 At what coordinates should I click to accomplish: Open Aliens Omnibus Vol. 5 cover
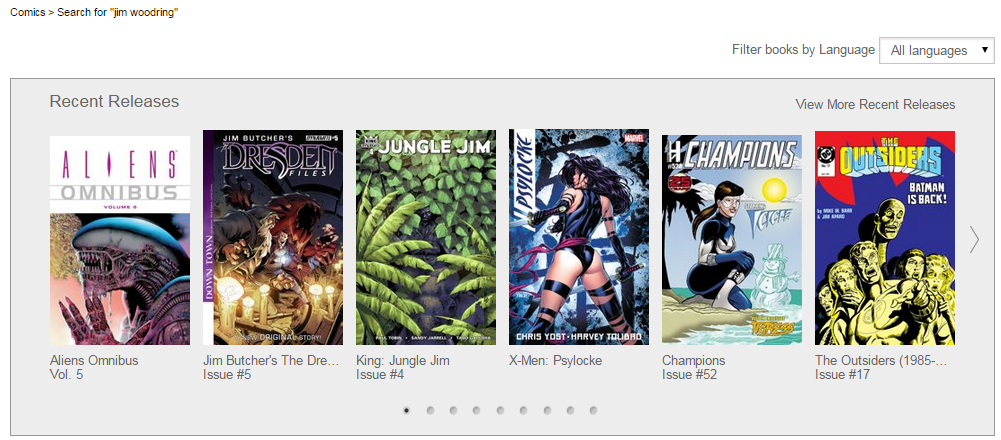click(x=120, y=240)
